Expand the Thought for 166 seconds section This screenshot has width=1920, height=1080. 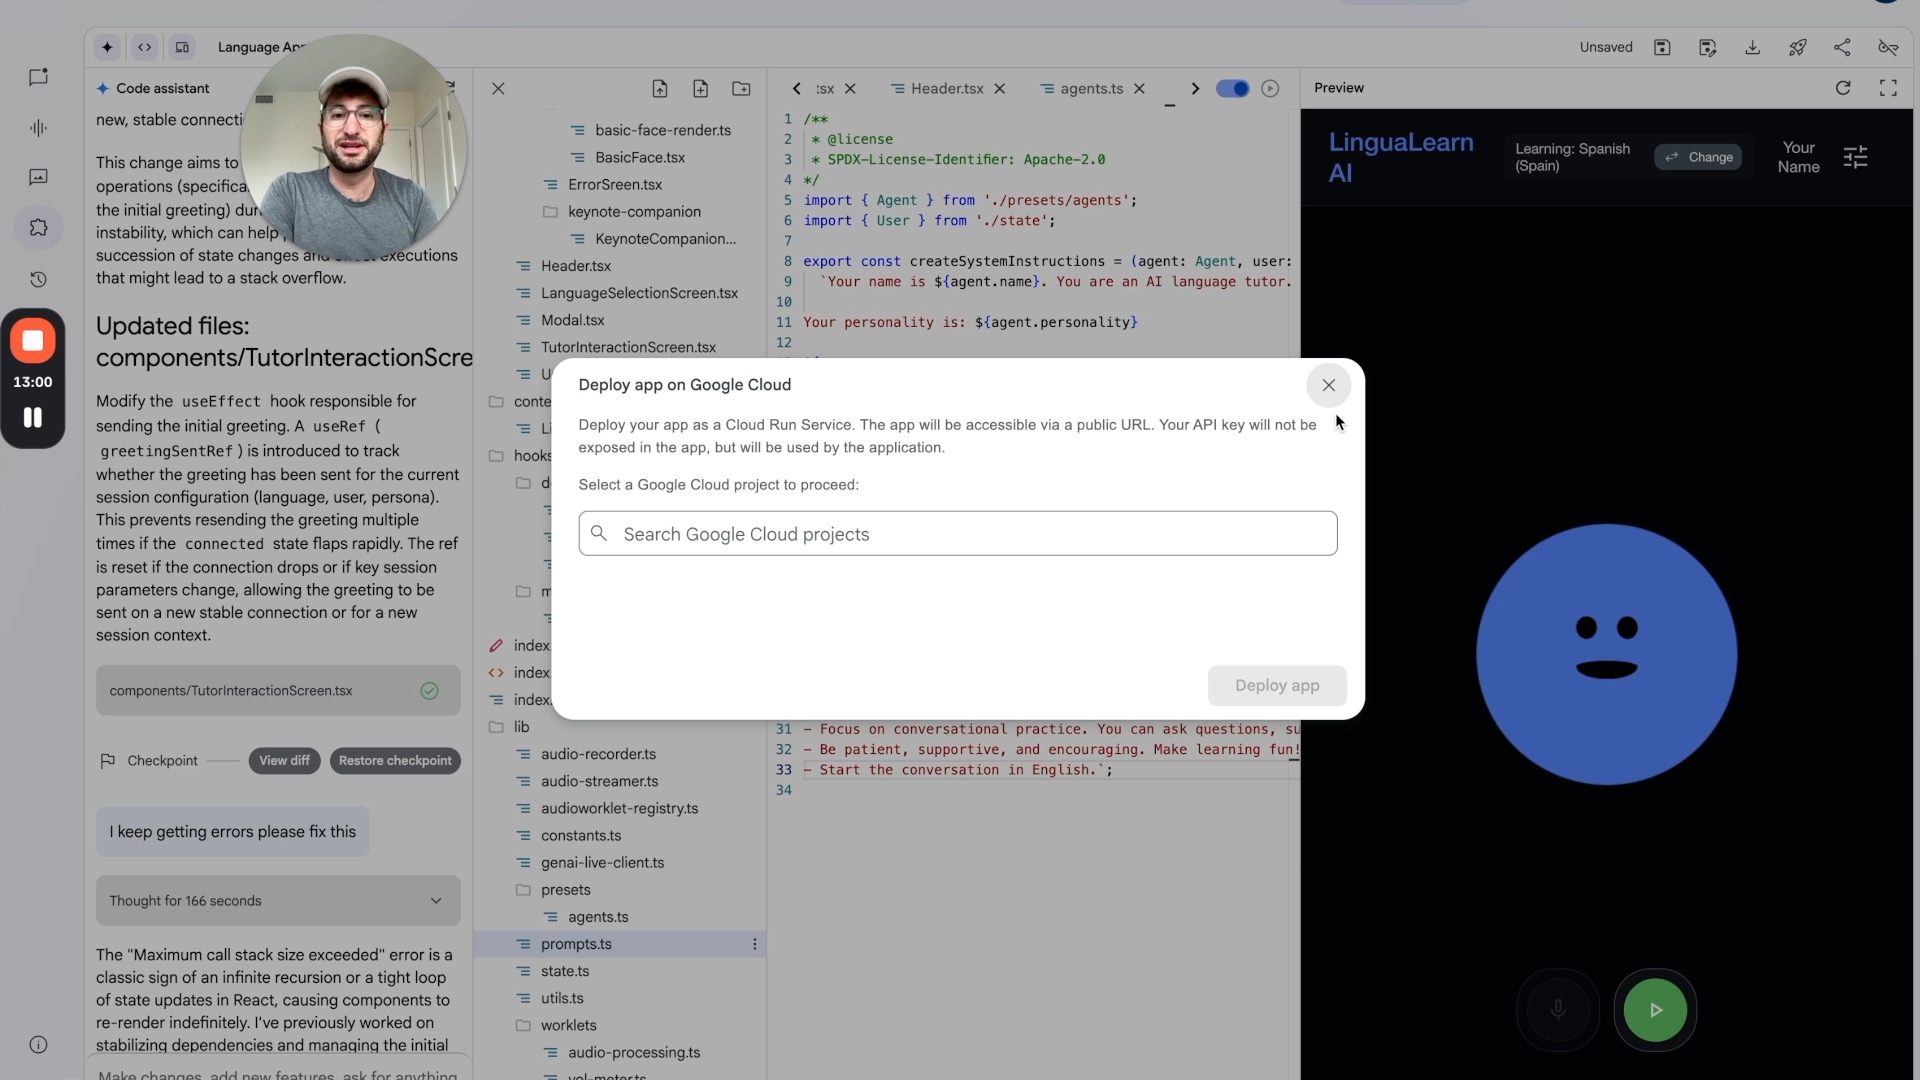tap(436, 900)
